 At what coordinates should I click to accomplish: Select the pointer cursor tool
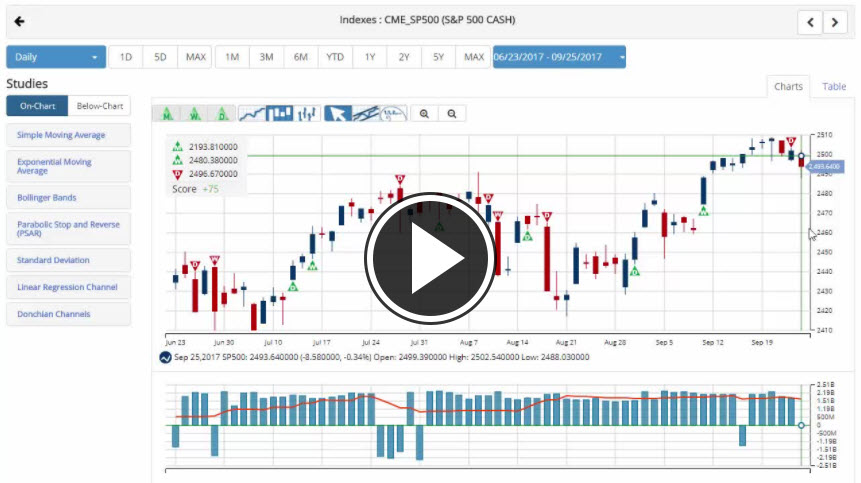click(338, 114)
